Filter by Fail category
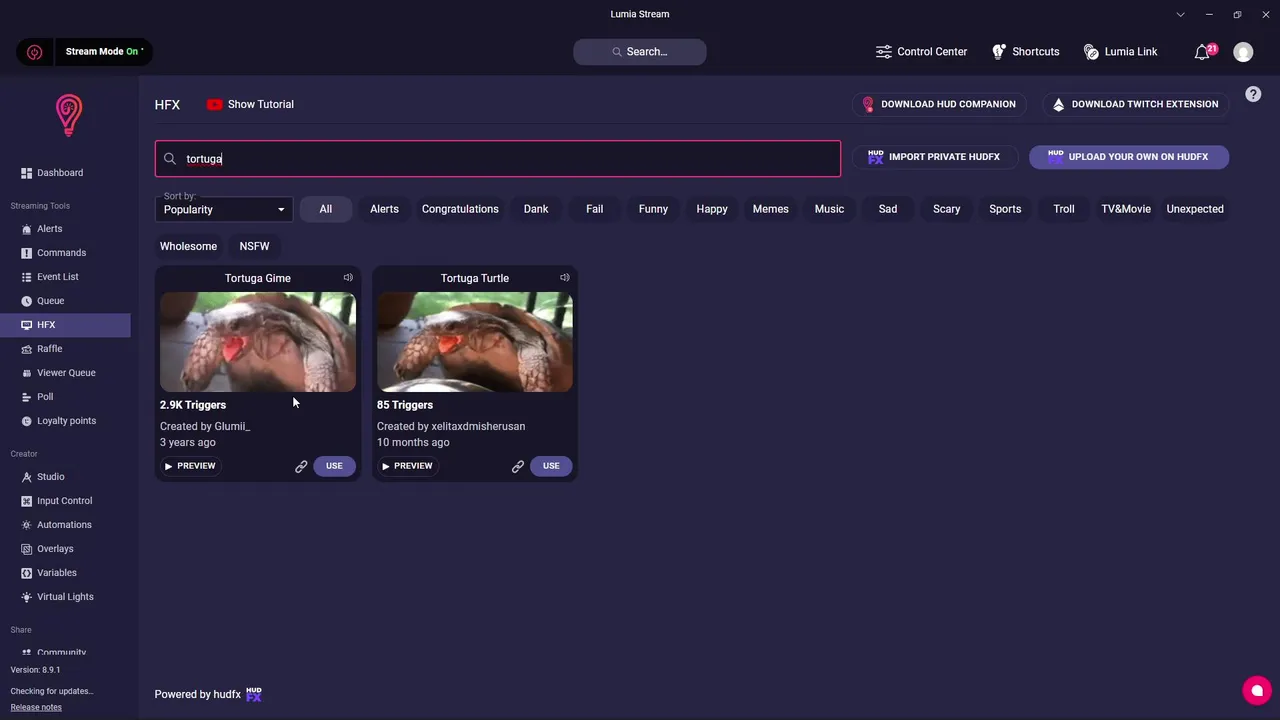This screenshot has width=1280, height=720. [595, 209]
